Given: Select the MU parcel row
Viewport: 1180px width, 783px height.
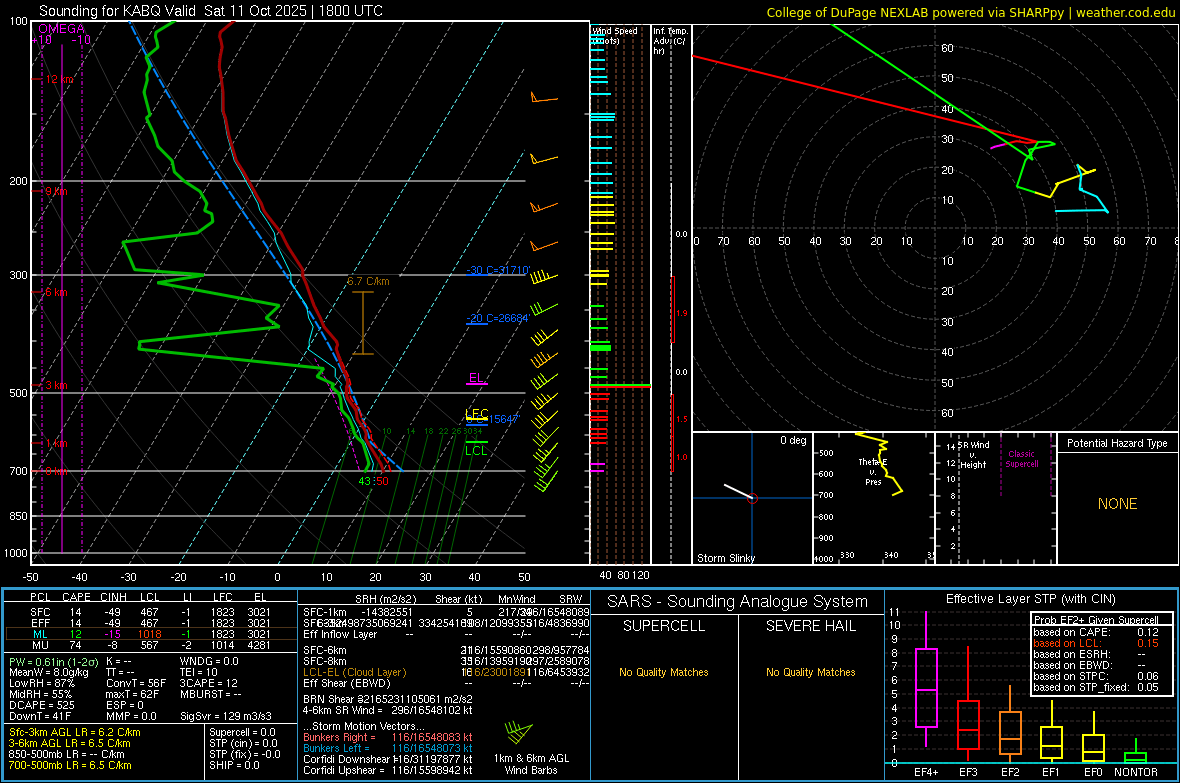Looking at the screenshot, I should tap(150, 645).
